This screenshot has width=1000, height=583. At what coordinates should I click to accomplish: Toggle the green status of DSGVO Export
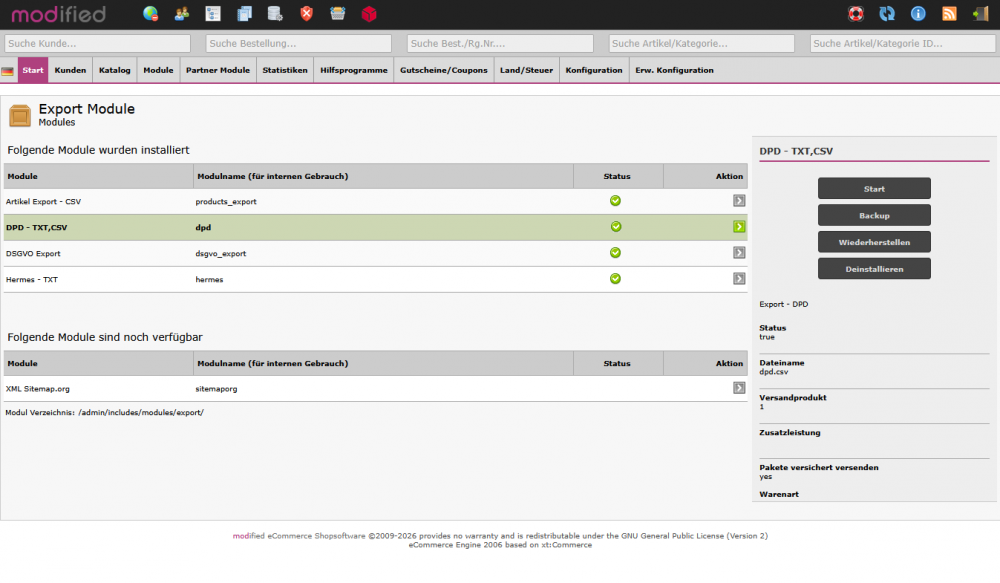tap(616, 253)
